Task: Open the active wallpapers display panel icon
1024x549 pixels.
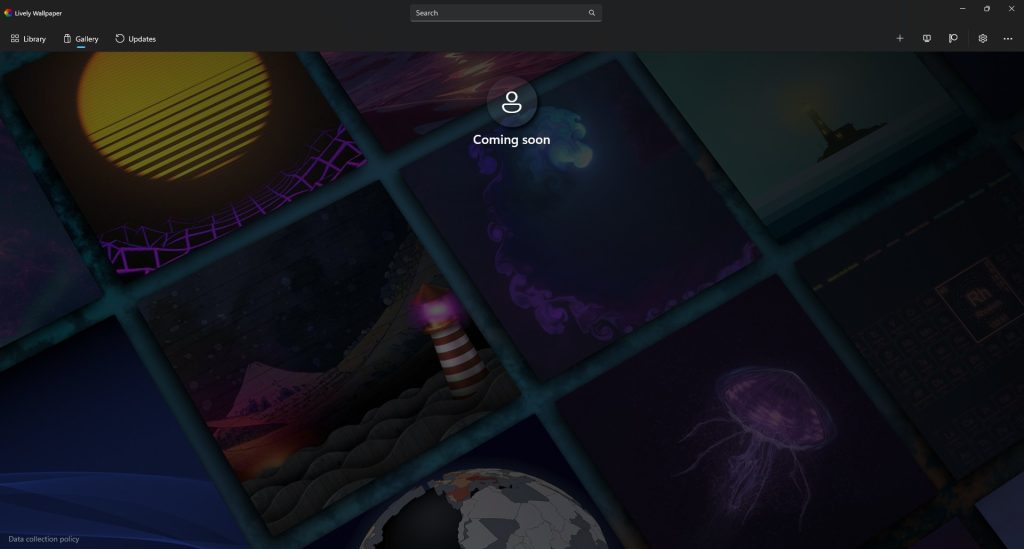Action: (x=927, y=39)
